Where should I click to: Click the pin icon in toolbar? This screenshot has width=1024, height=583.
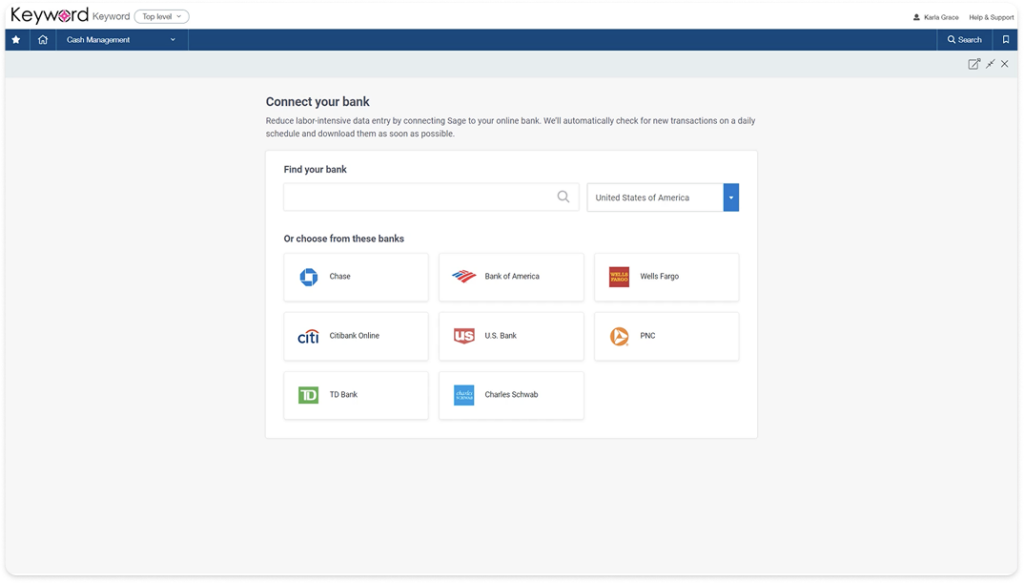(x=991, y=64)
